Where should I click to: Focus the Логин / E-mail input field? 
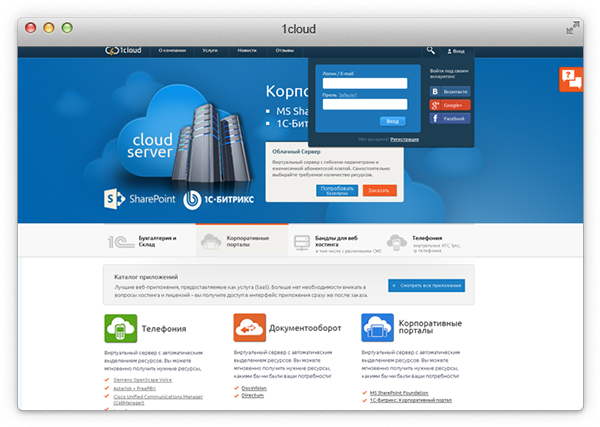point(365,83)
